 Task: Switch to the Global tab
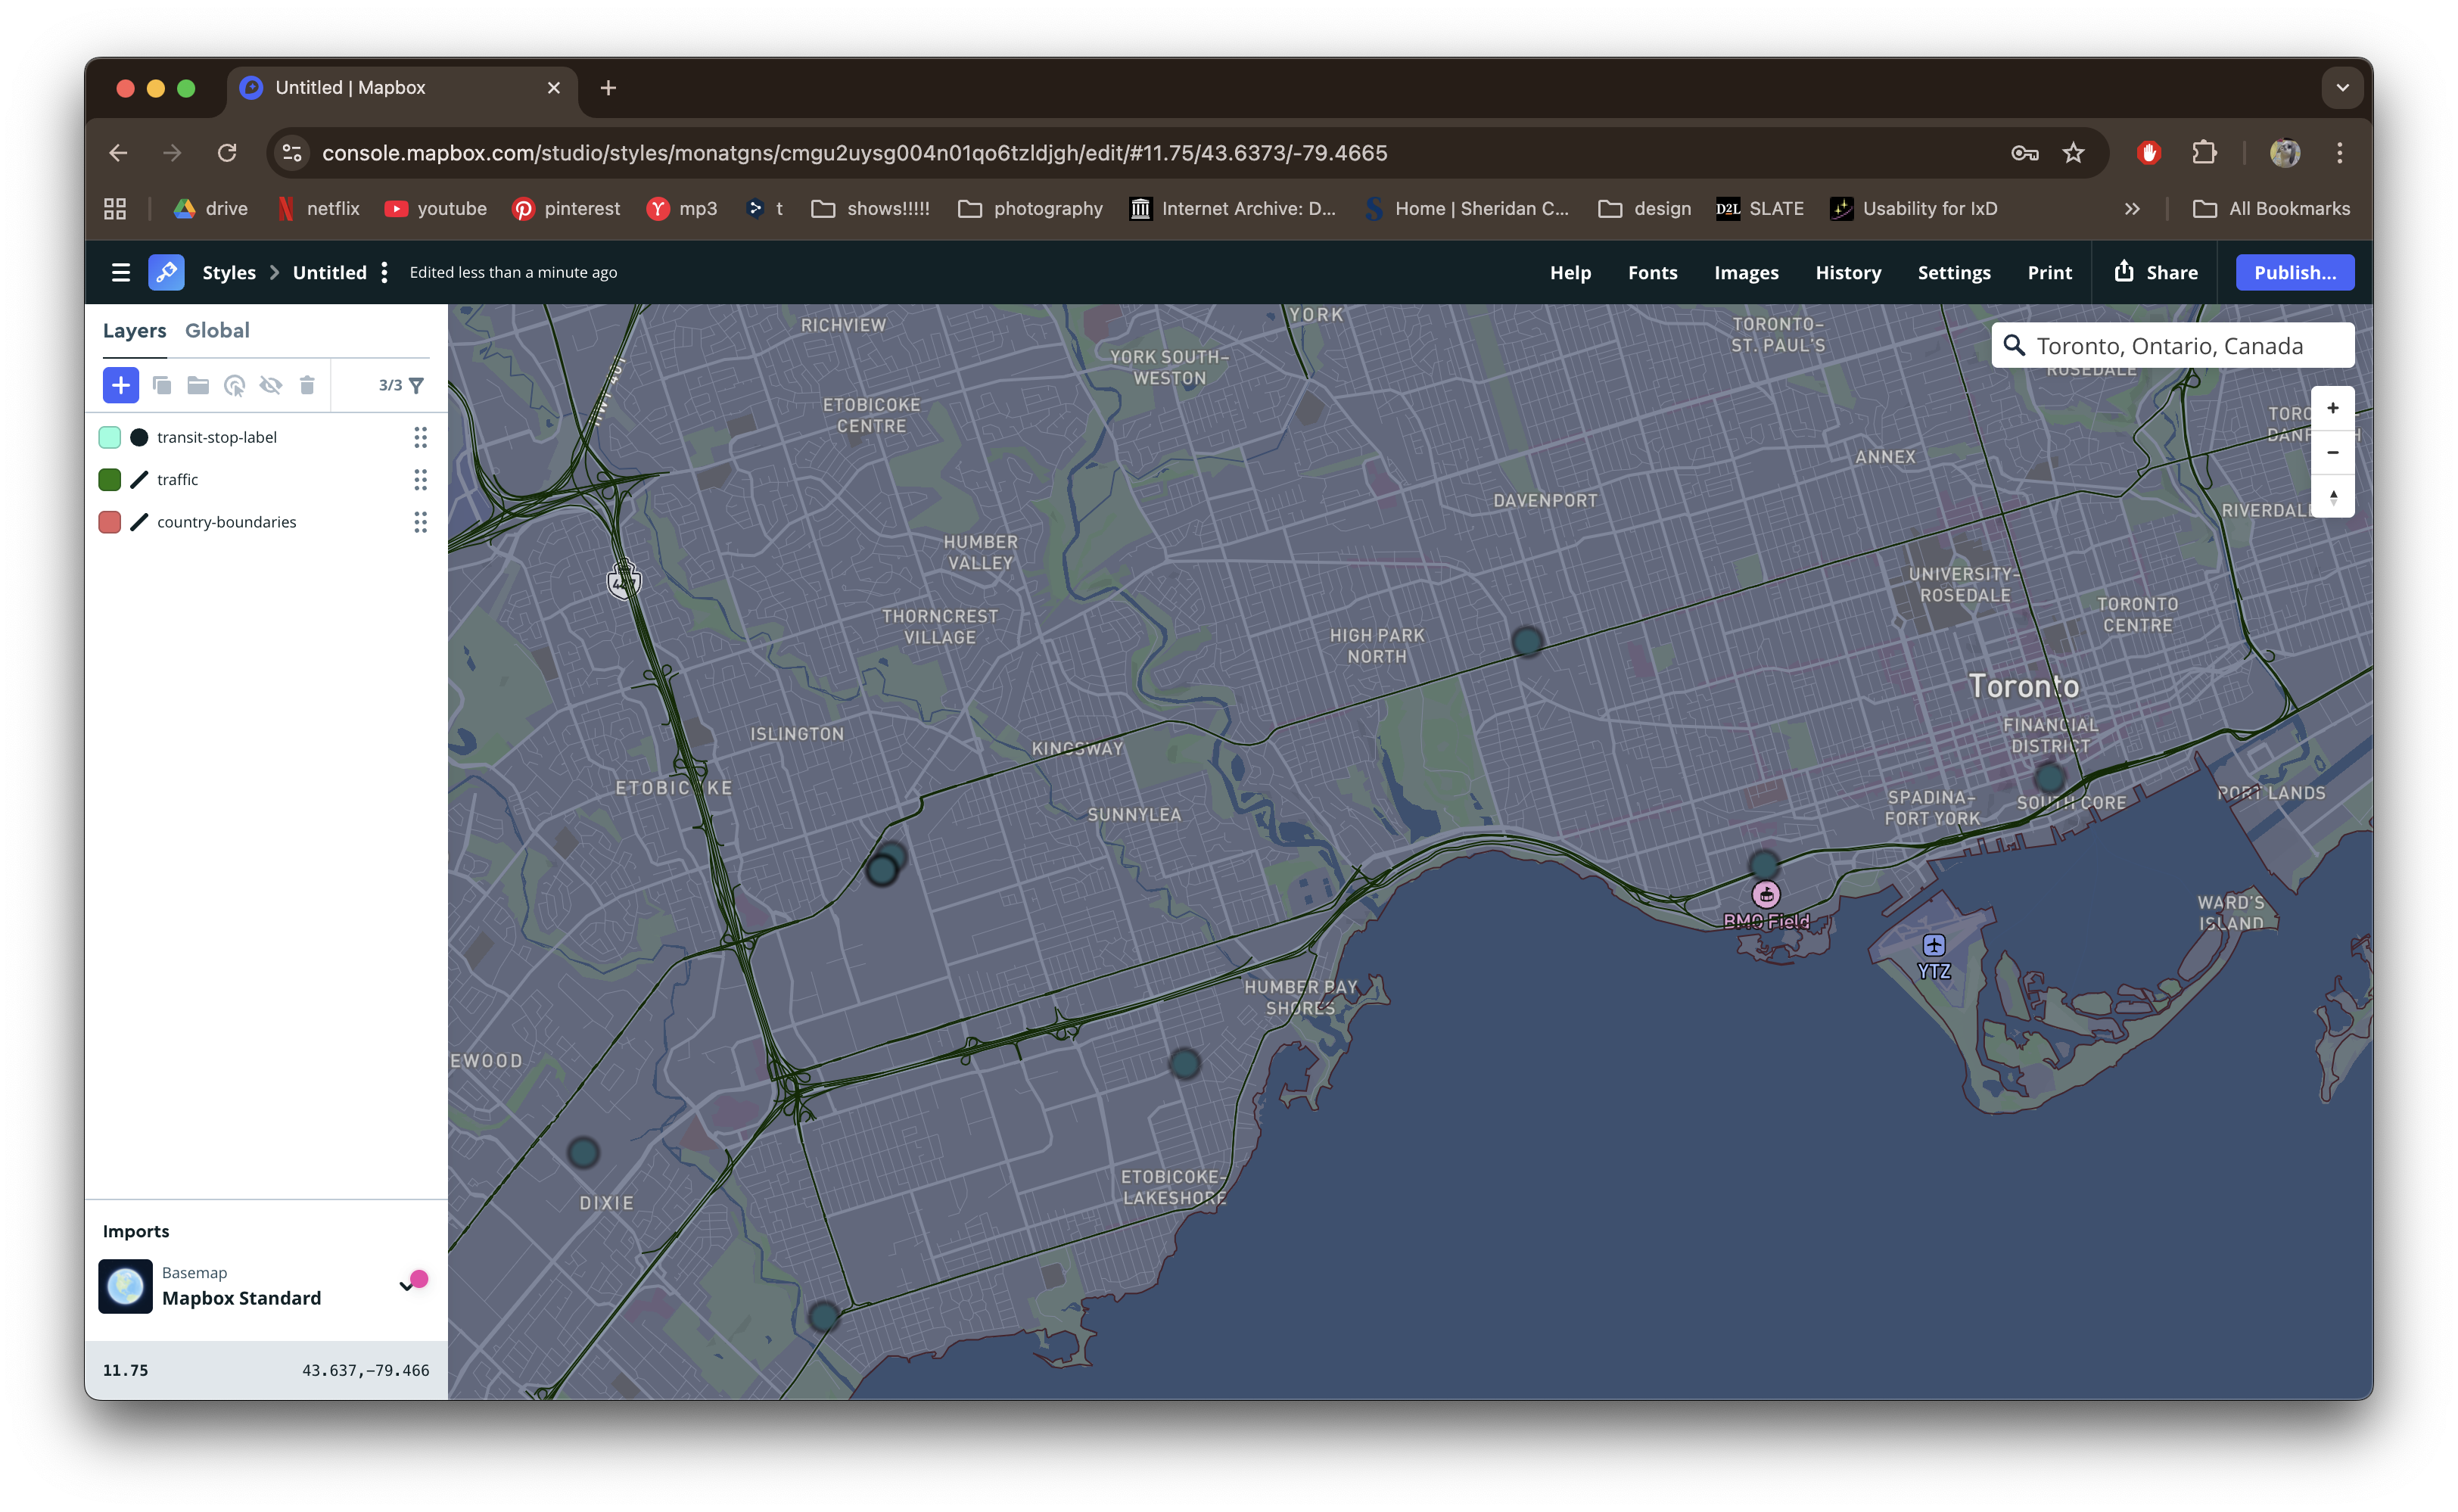coord(217,330)
